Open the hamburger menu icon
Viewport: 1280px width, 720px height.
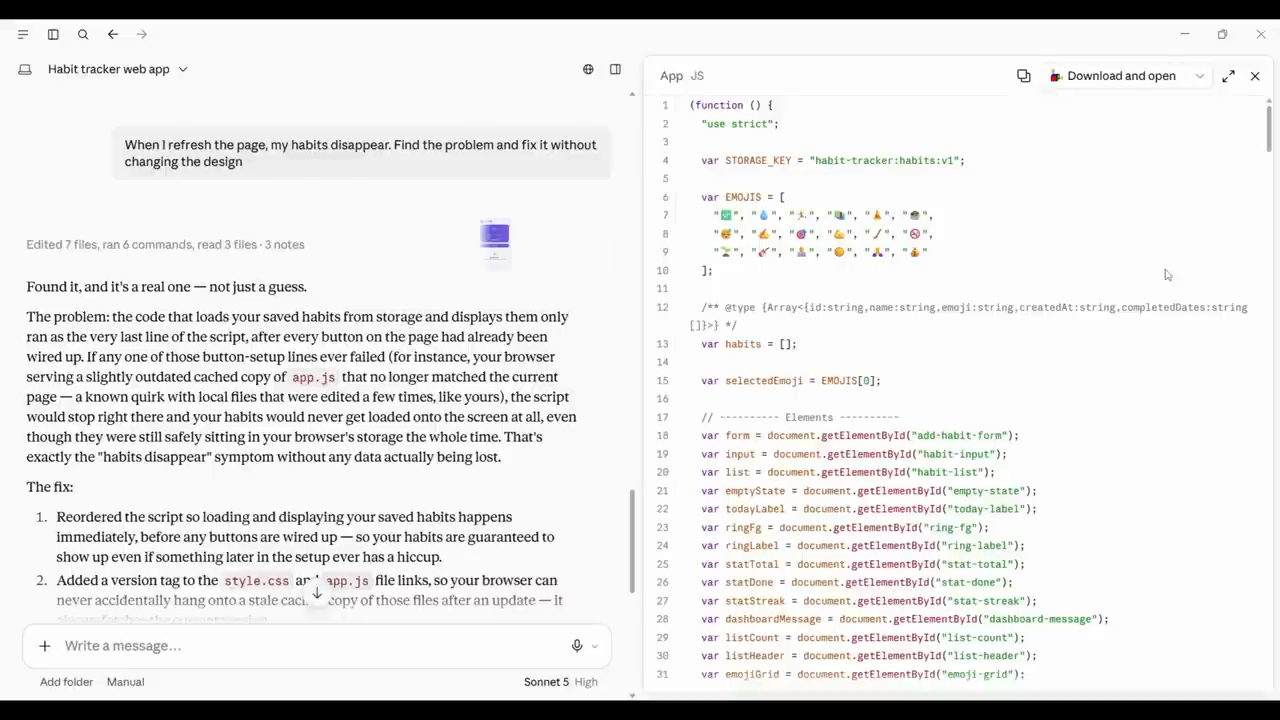23,34
